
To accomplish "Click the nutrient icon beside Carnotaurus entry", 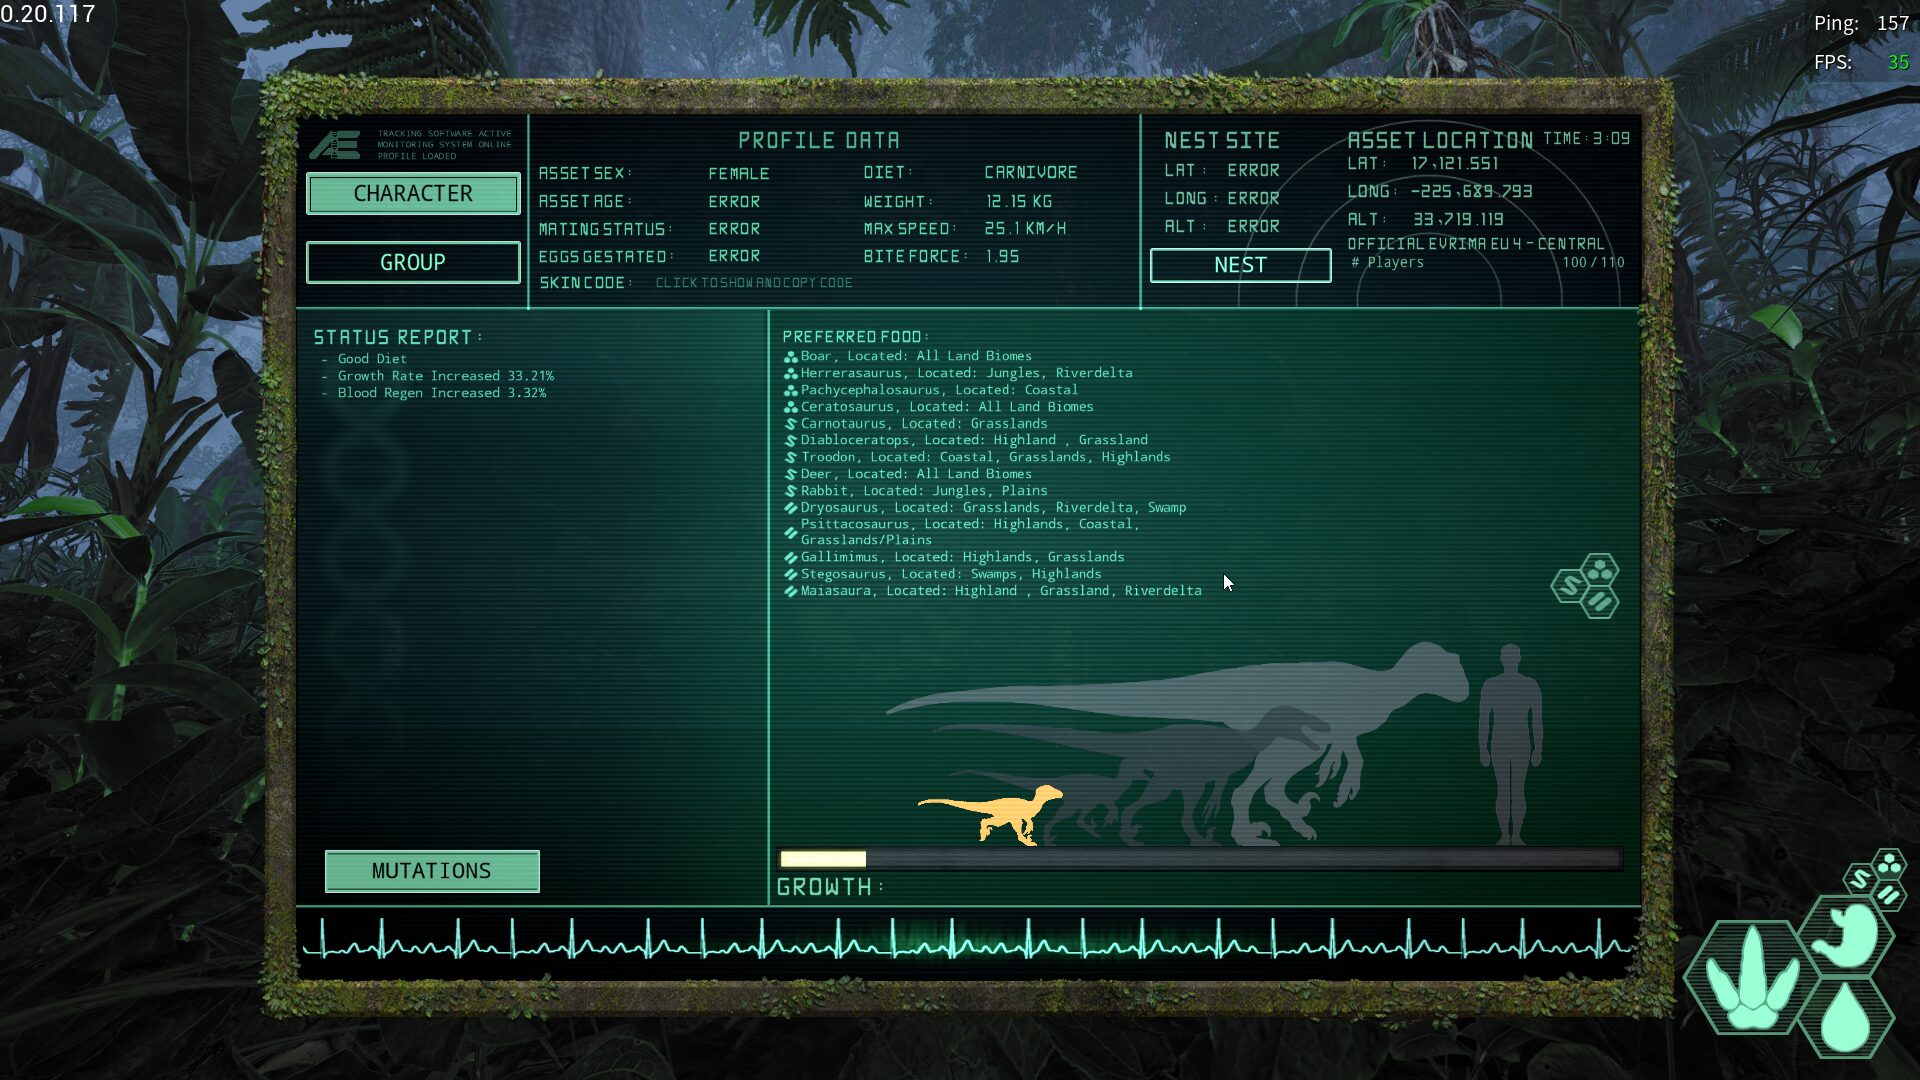I will pyautogui.click(x=790, y=424).
